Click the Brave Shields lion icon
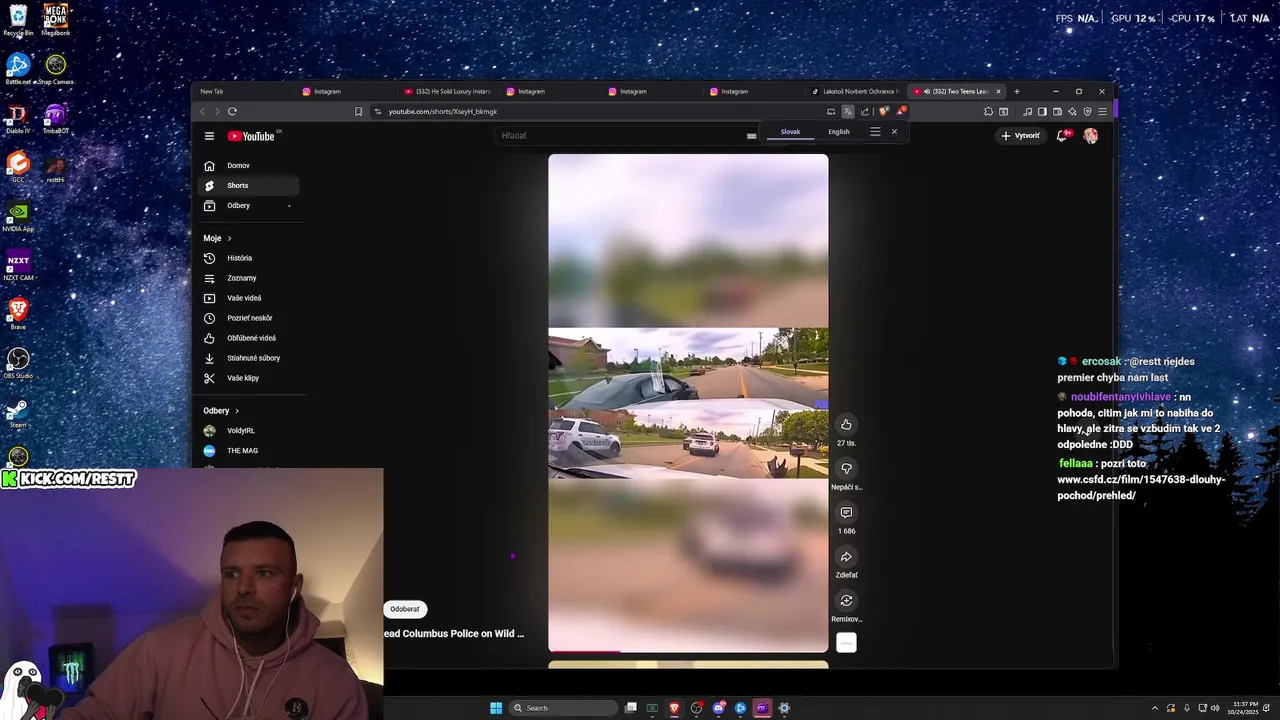 coord(883,111)
